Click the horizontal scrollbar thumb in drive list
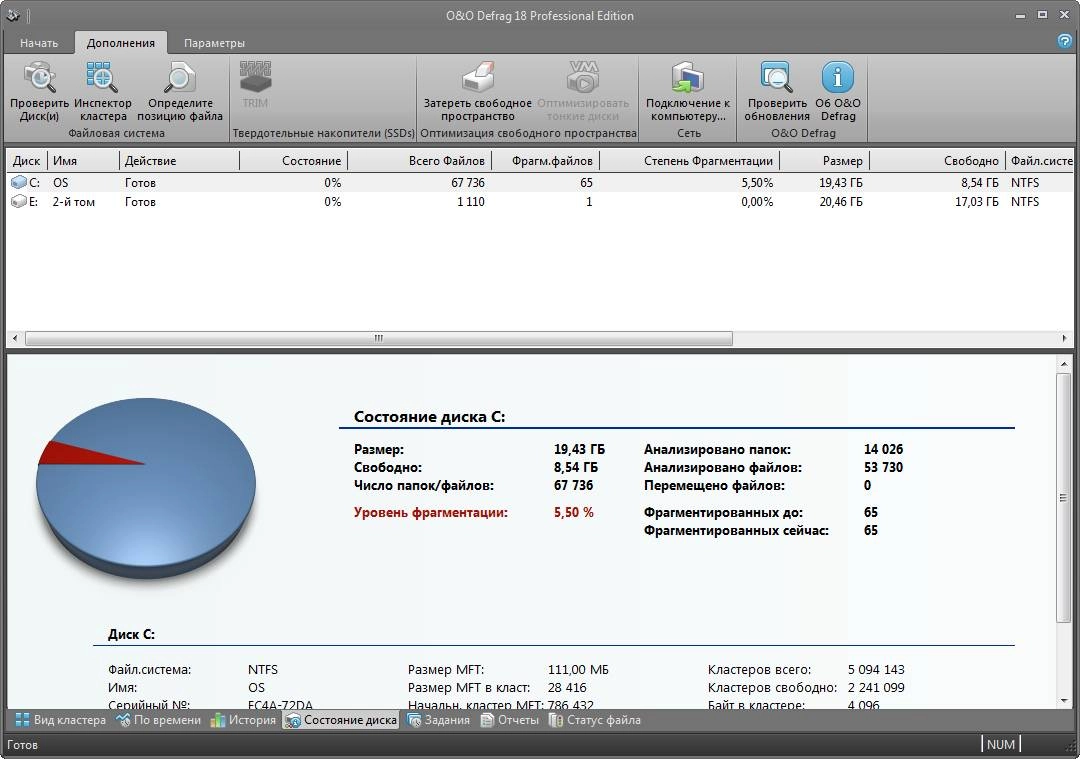The image size is (1080, 759). click(379, 338)
